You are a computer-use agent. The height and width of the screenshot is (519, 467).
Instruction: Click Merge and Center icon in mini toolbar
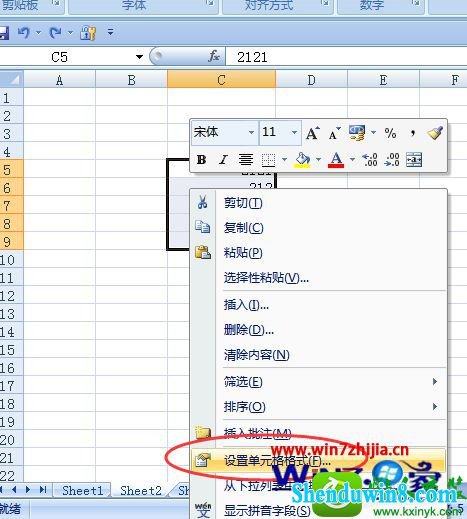point(414,160)
